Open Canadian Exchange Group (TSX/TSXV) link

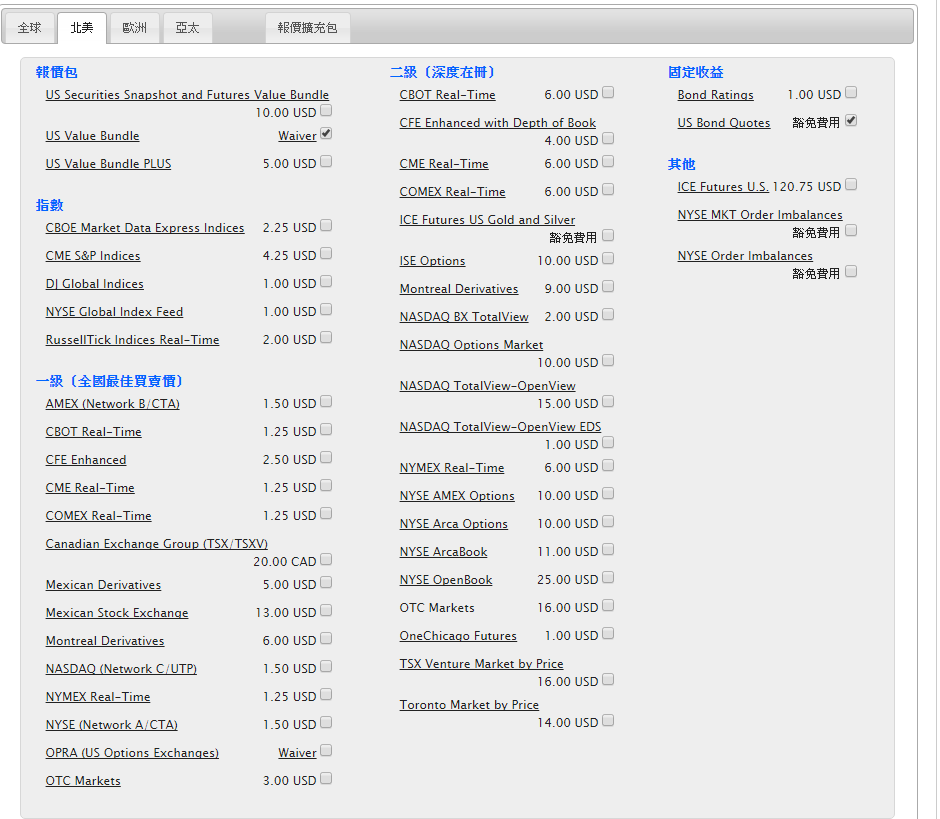click(156, 544)
